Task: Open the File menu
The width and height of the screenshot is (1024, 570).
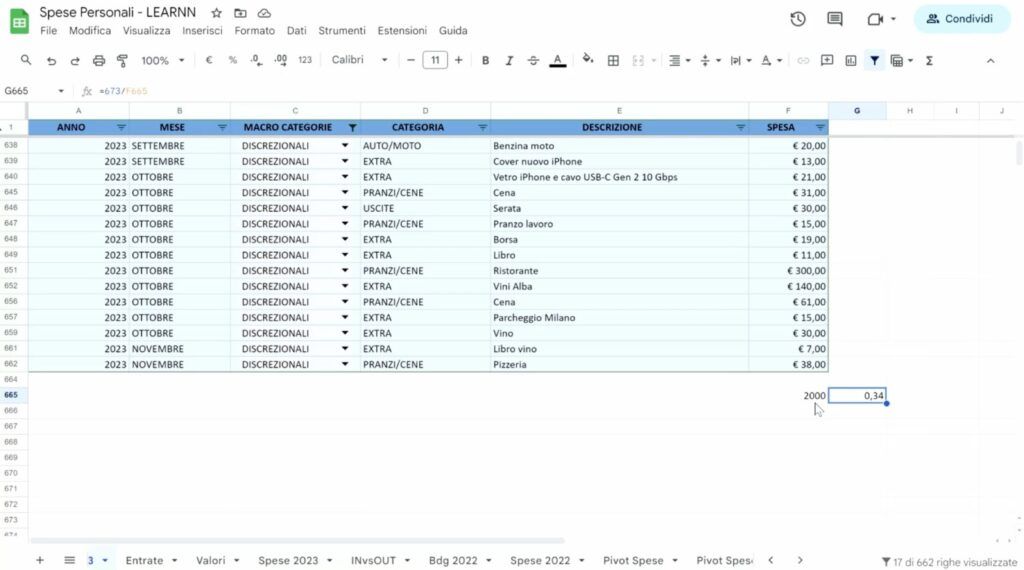Action: (48, 31)
